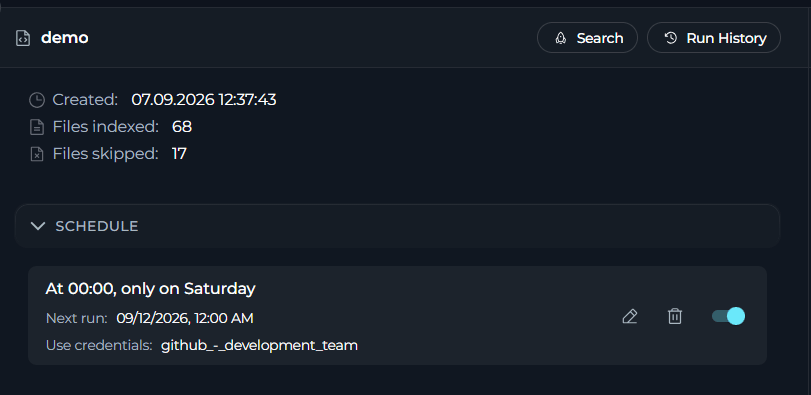Delete the Saturday schedule with trash icon
811x395 pixels.
click(x=675, y=316)
